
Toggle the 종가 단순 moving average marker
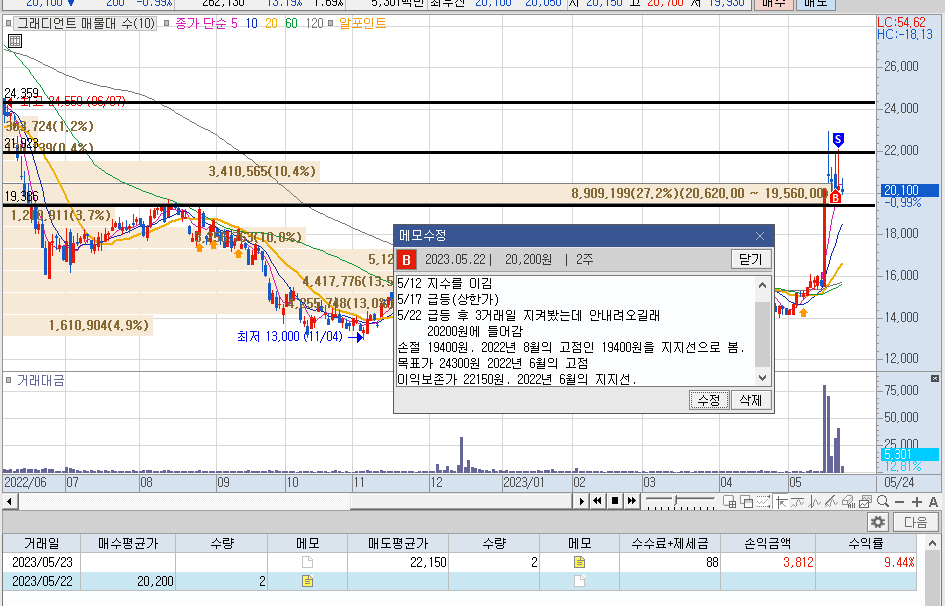coord(167,23)
